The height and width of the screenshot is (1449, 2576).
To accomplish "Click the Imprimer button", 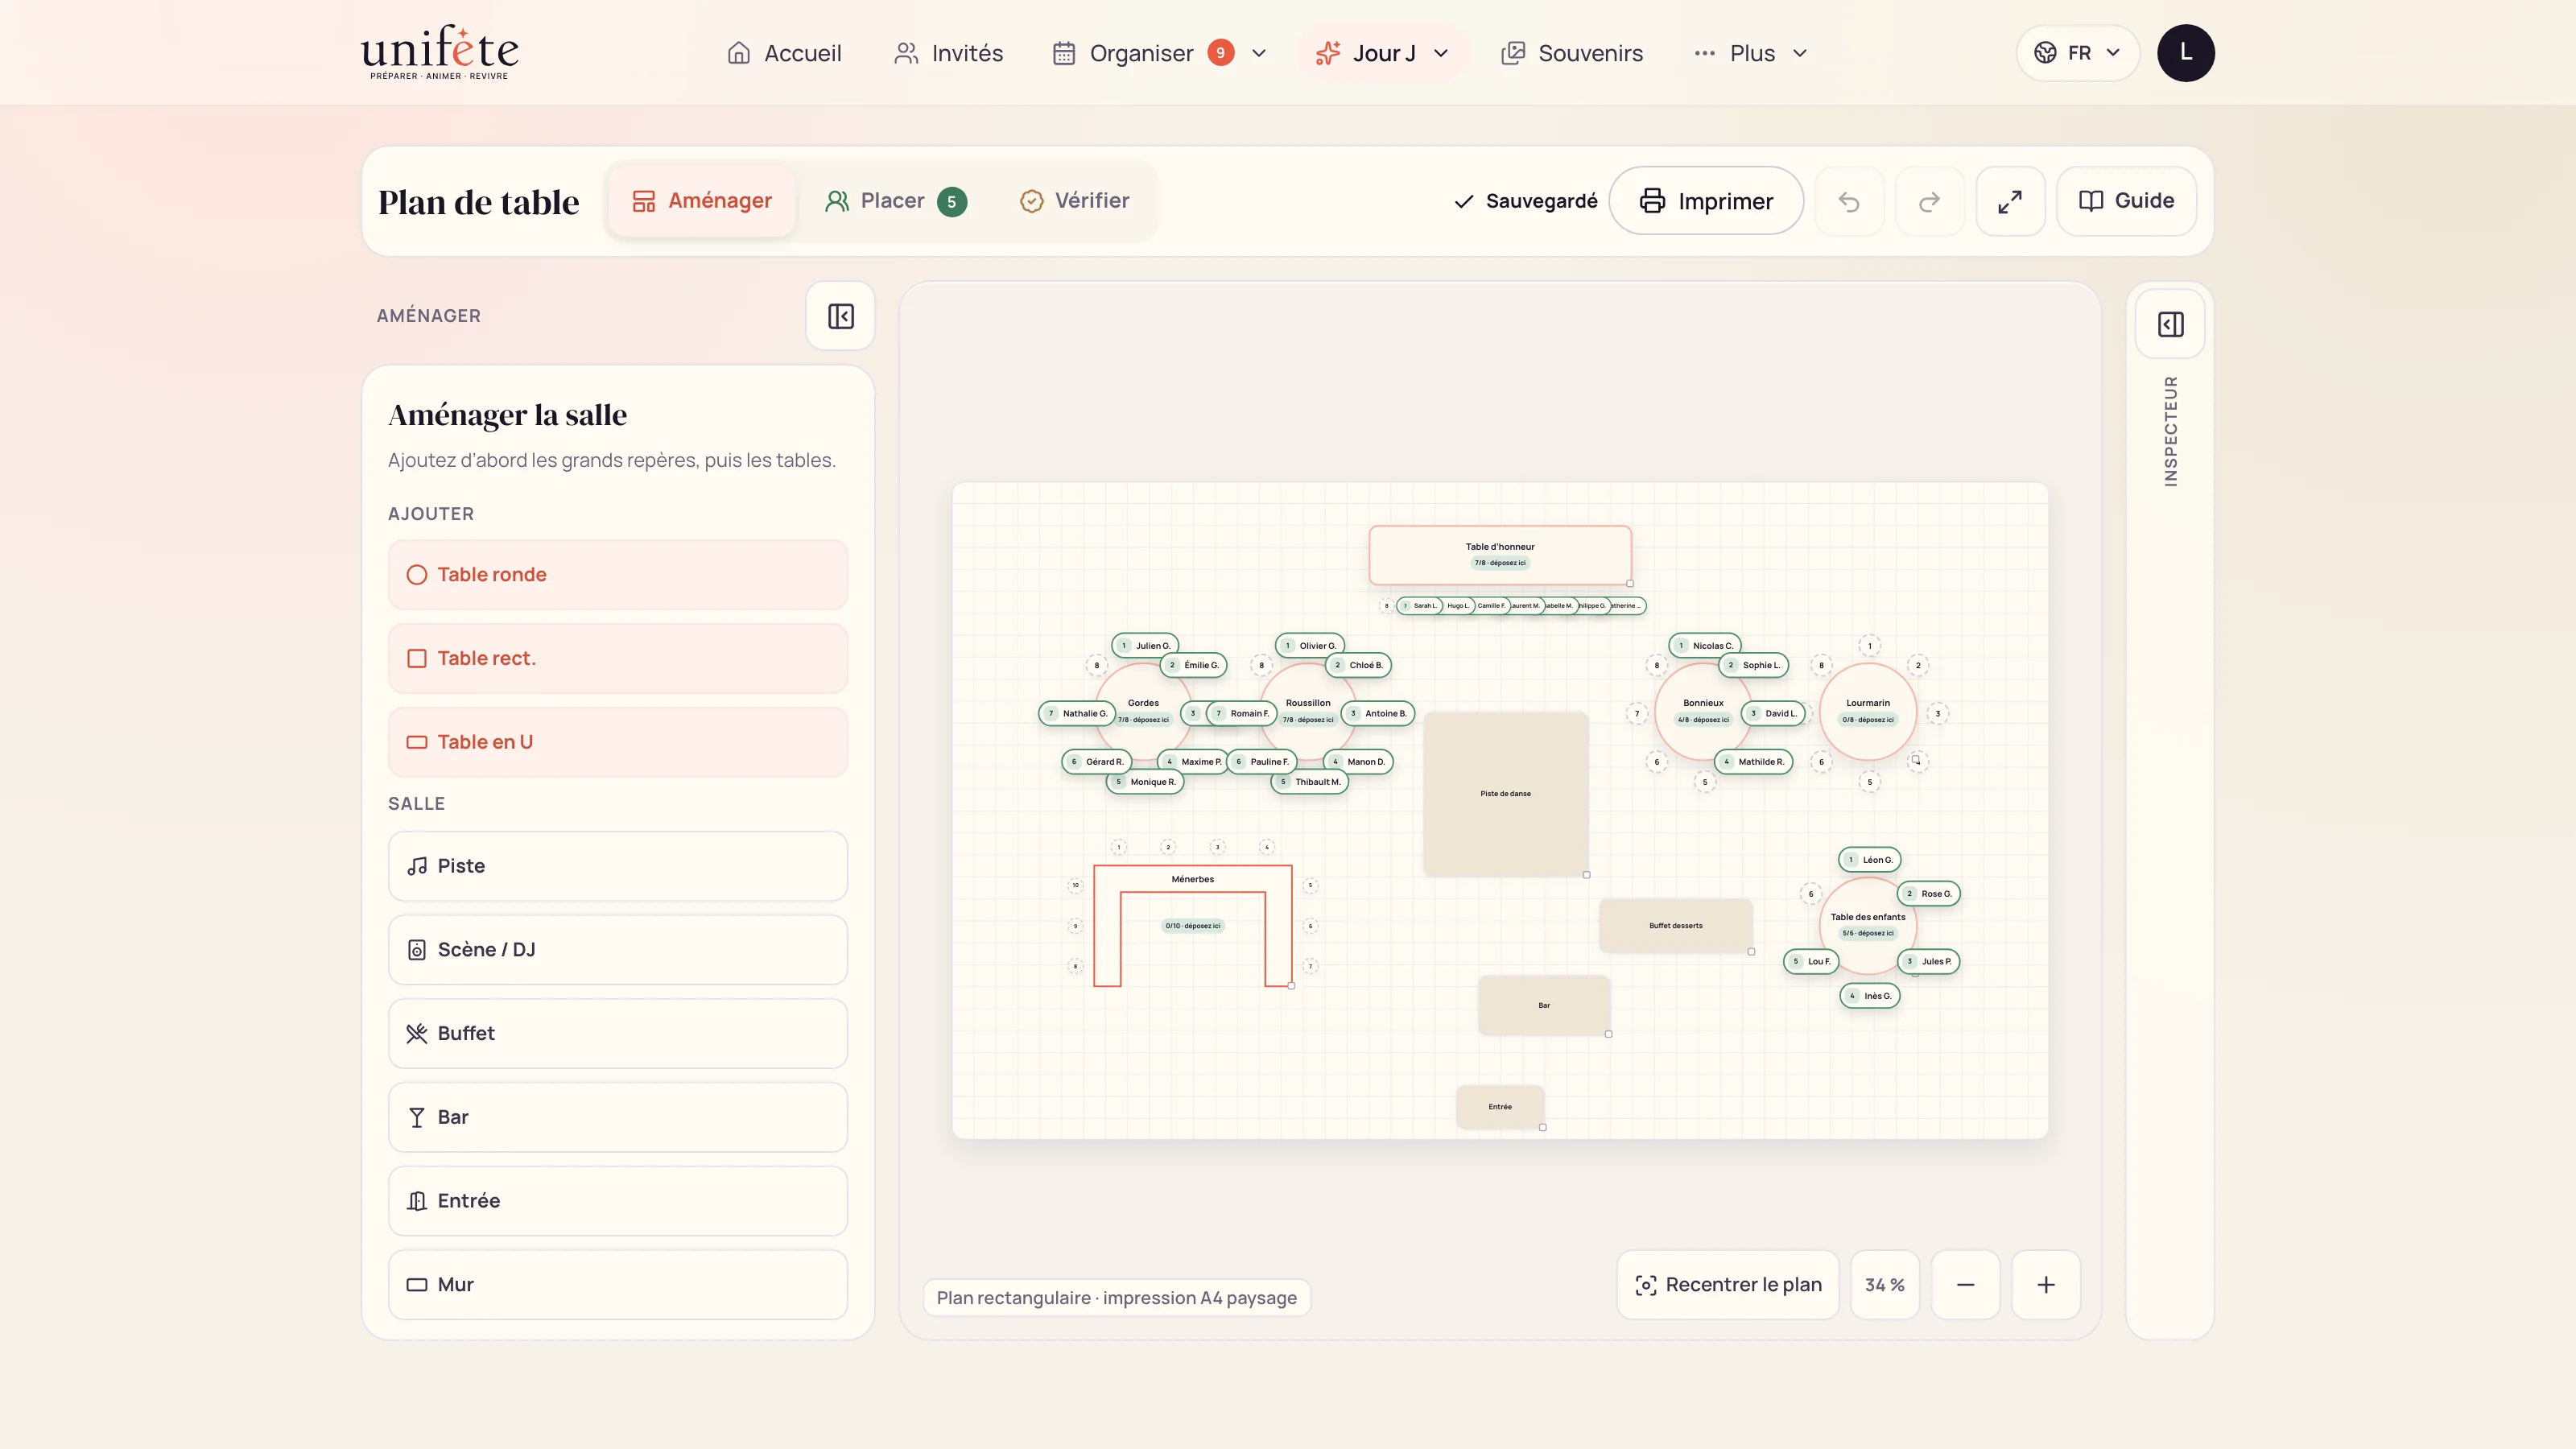I will [1706, 201].
